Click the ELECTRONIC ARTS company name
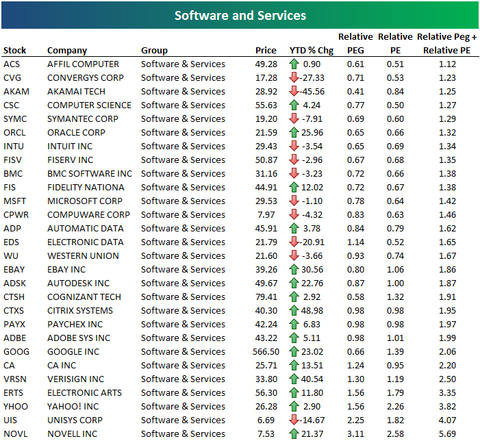This screenshot has height=441, width=480. pyautogui.click(x=85, y=393)
